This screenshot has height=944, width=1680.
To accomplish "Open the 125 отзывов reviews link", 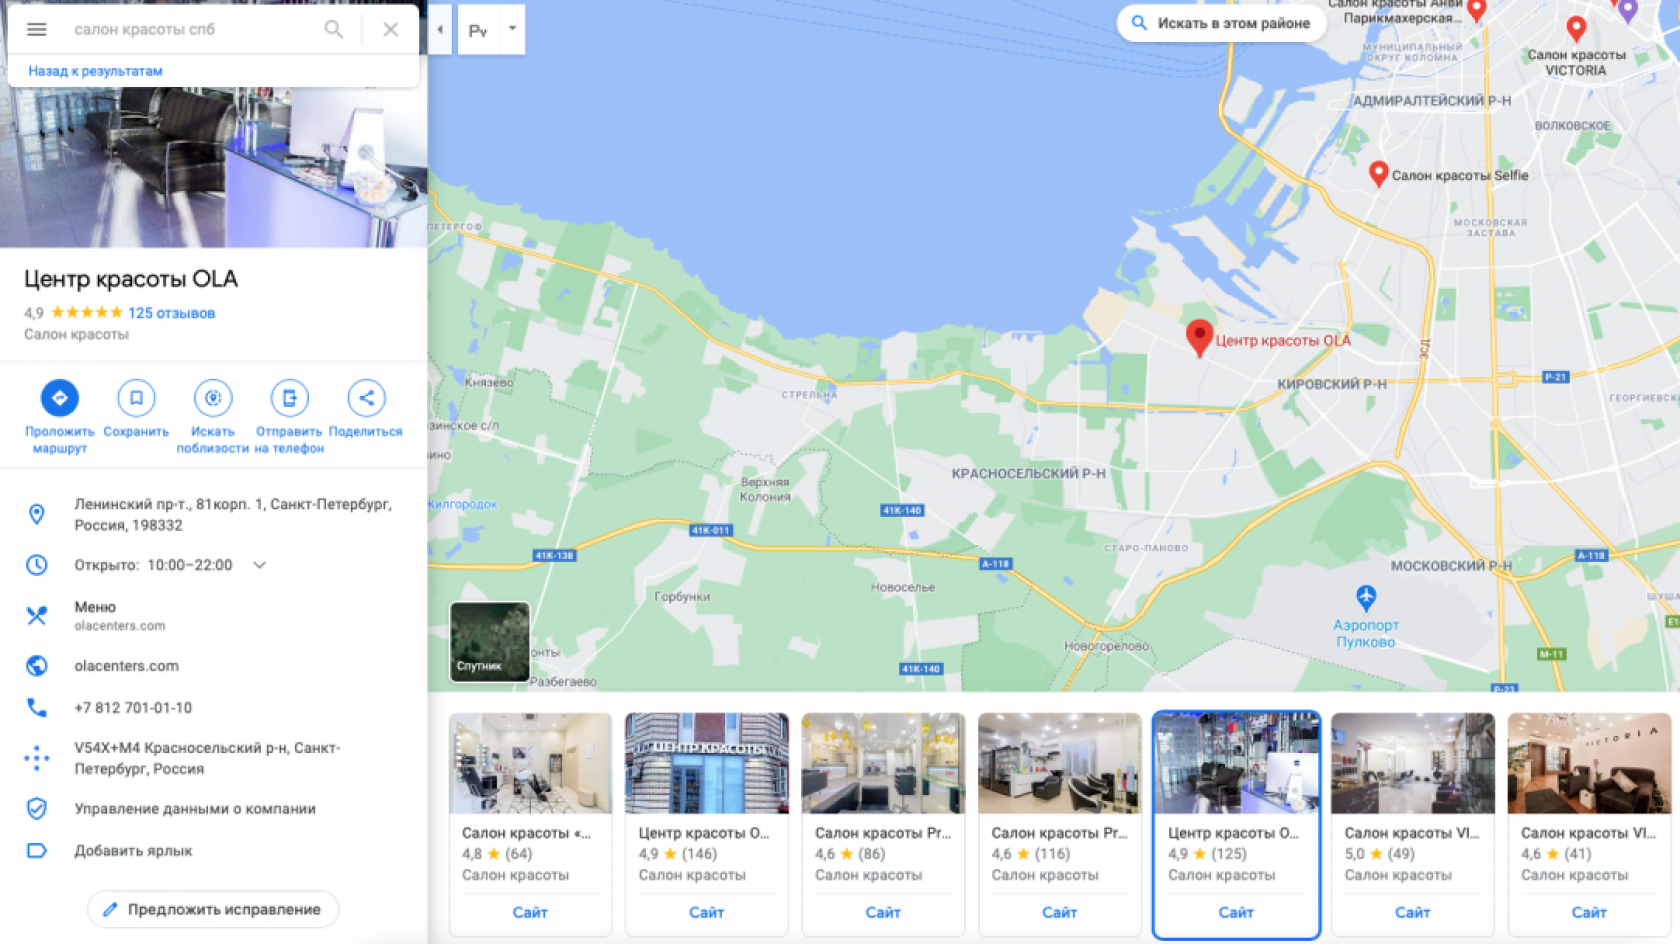I will pyautogui.click(x=171, y=313).
